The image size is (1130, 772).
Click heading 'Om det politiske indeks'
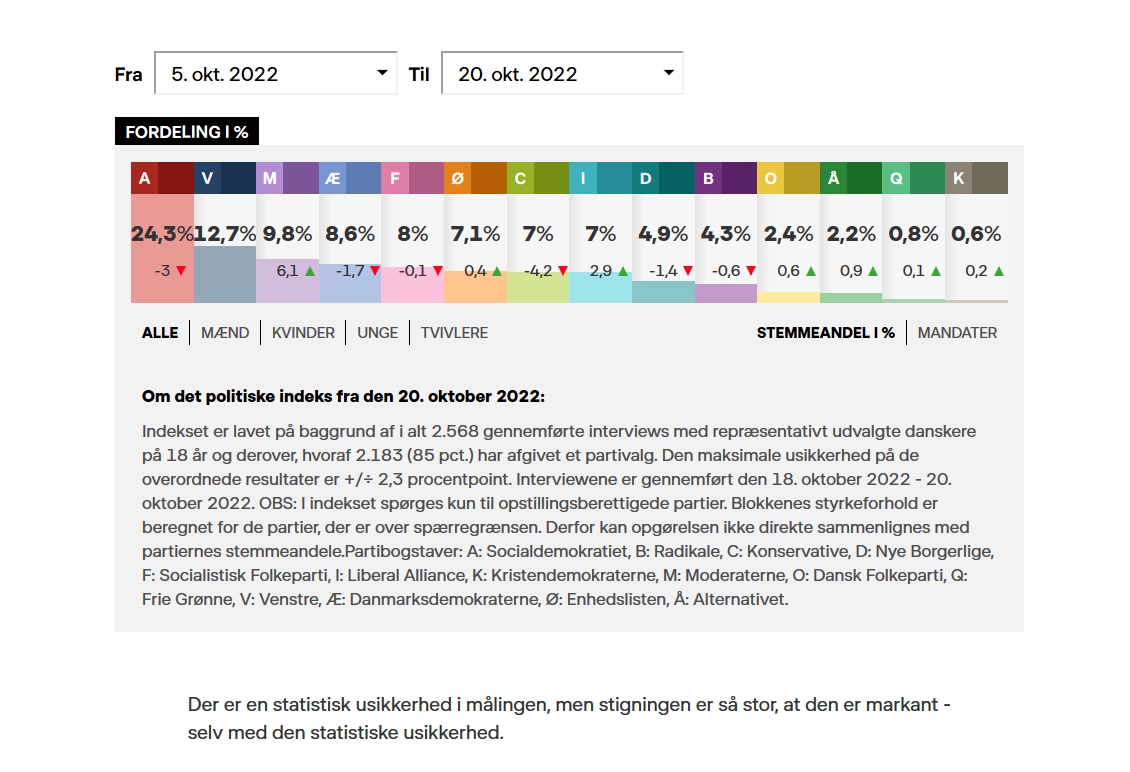[343, 396]
